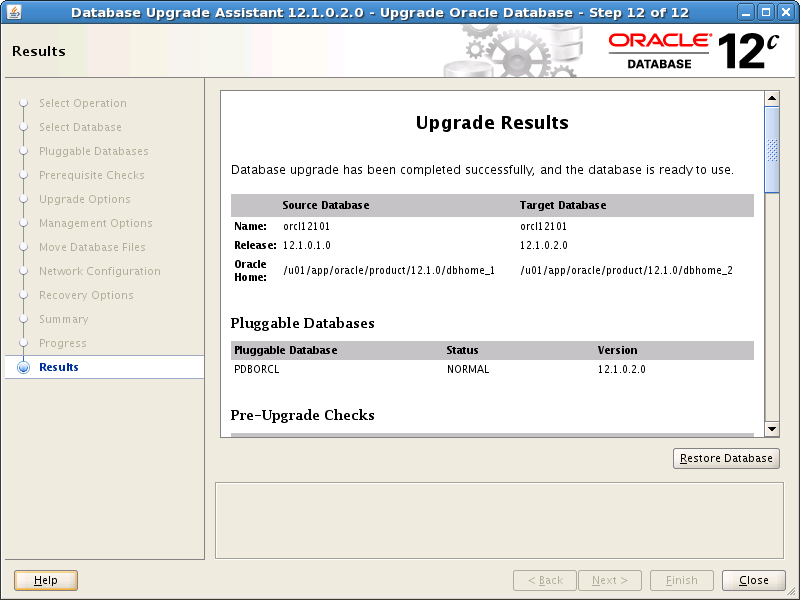Select the Management Options step
The image size is (800, 600).
click(x=96, y=223)
